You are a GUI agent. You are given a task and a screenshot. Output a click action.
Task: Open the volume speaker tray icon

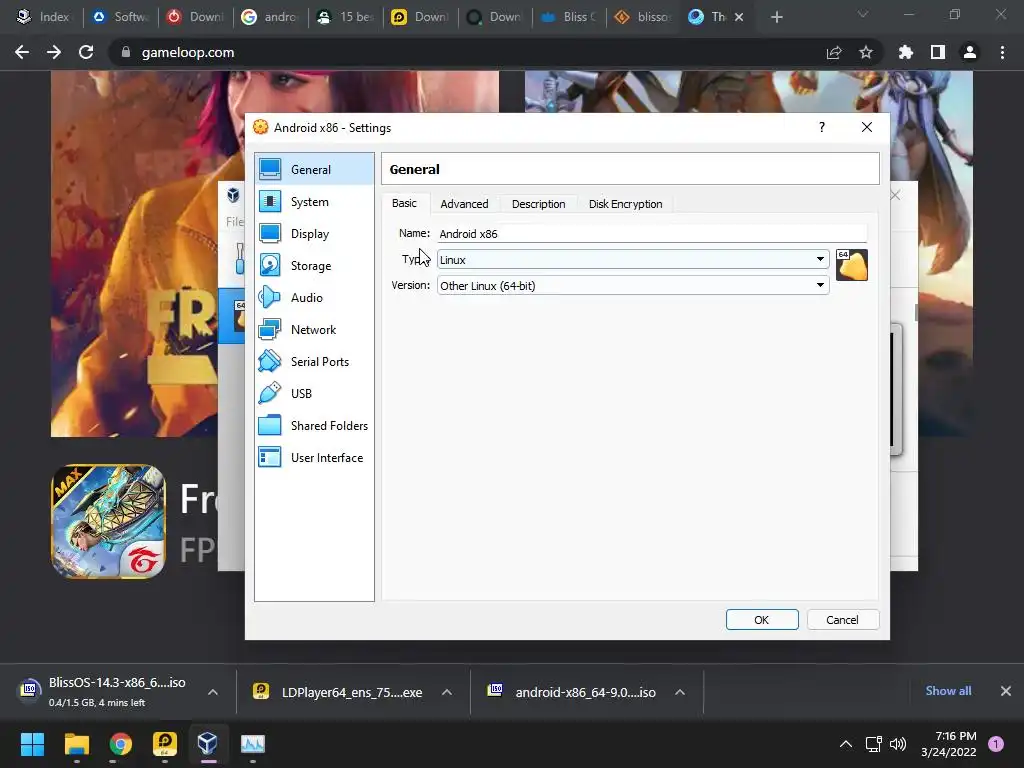[899, 744]
